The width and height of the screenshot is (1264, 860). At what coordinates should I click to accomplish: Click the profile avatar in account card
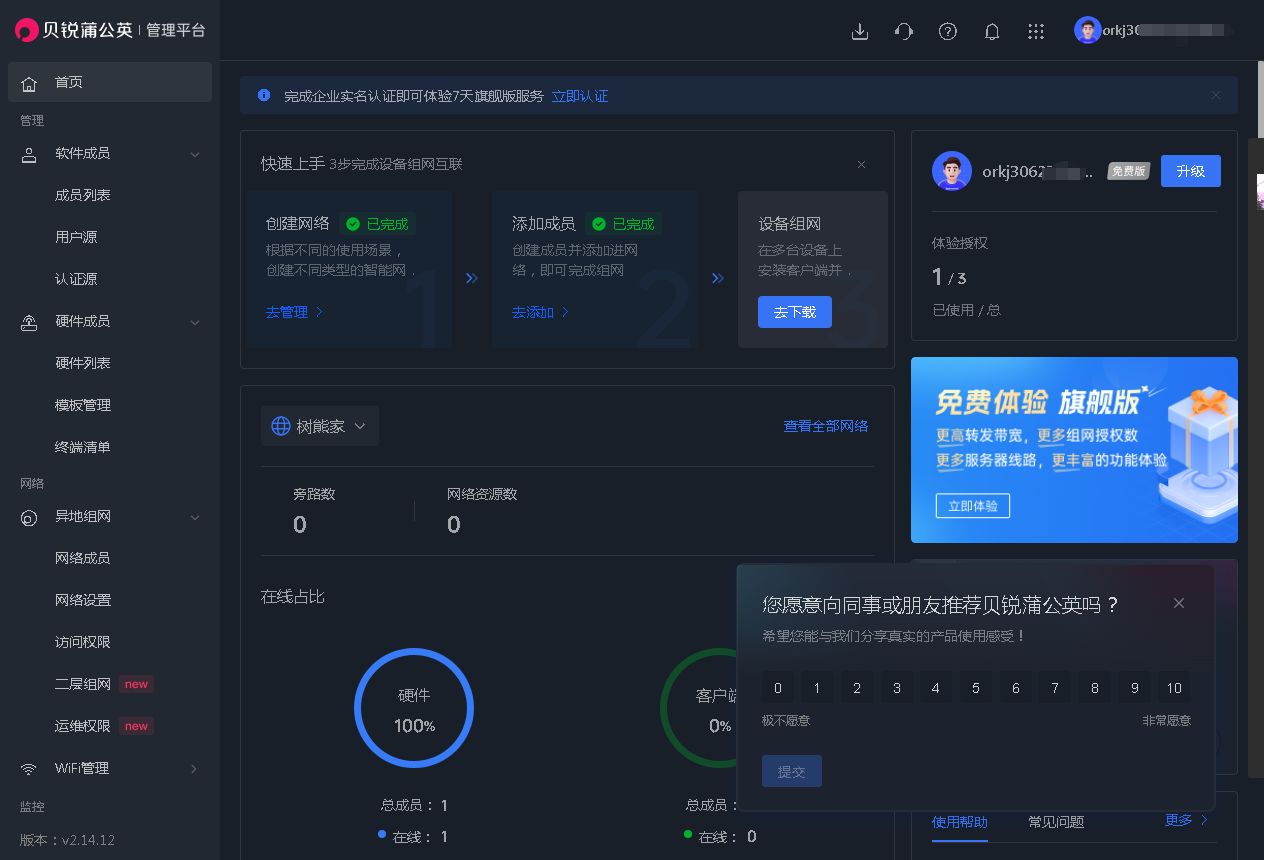(x=952, y=171)
